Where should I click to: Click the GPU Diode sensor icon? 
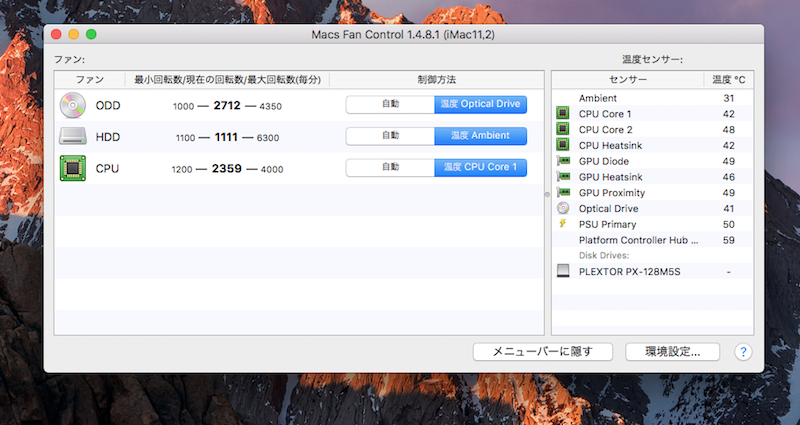tap(562, 162)
